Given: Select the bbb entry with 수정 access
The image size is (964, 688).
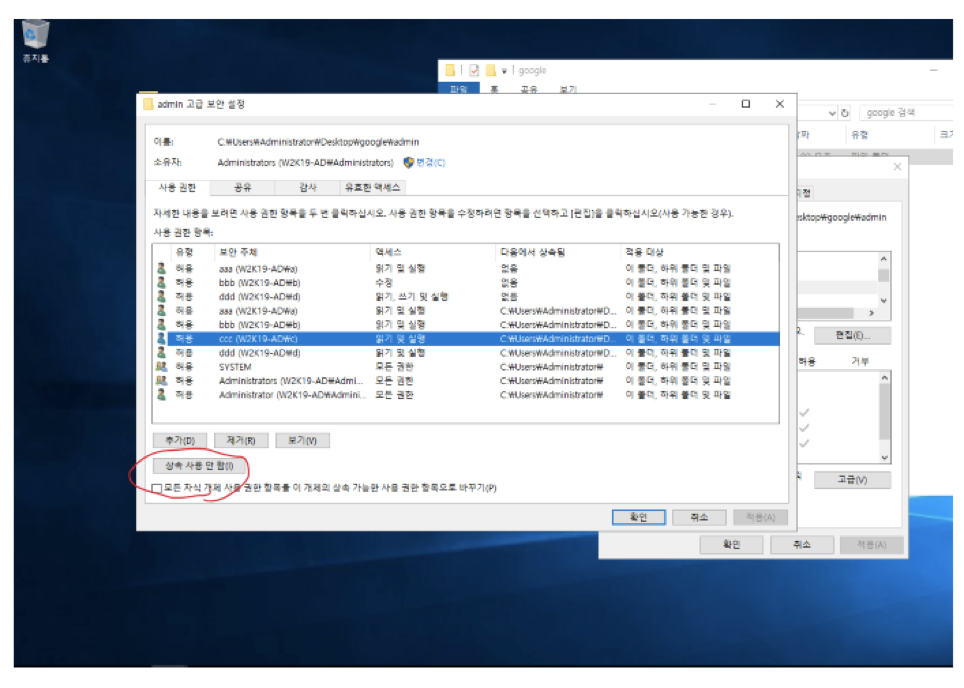Looking at the screenshot, I should 467,283.
